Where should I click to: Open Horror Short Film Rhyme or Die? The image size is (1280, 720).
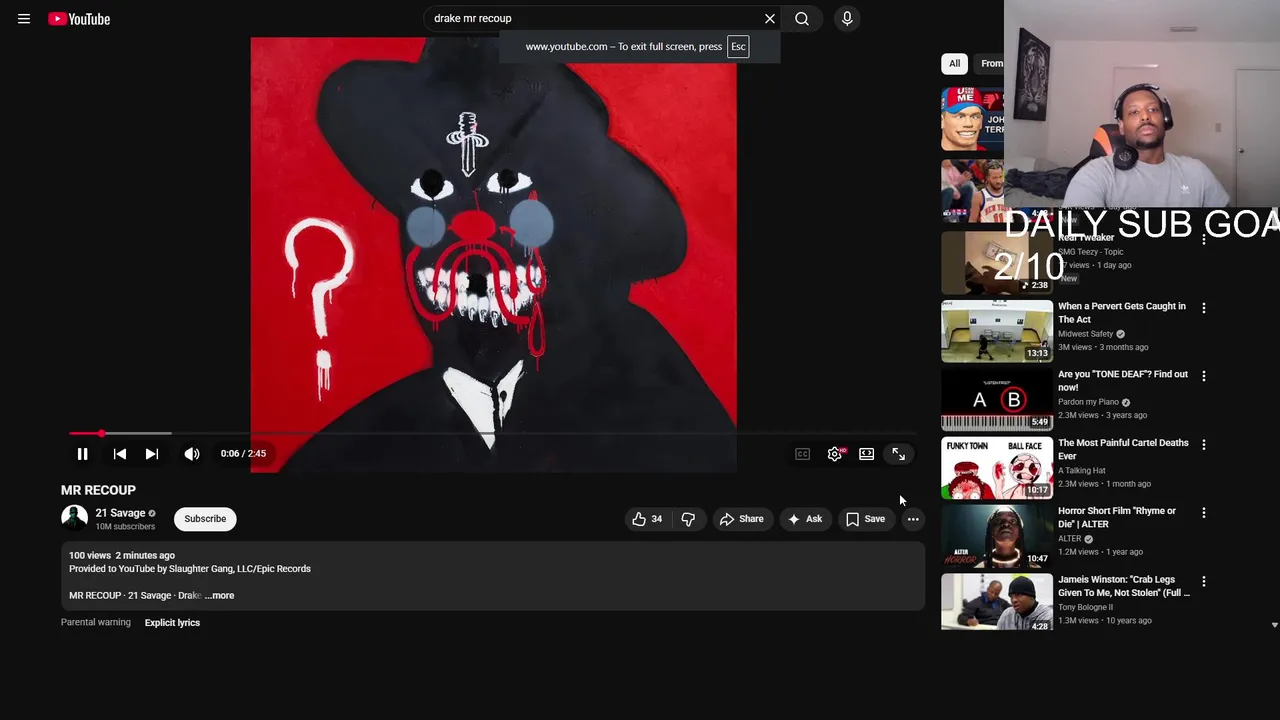[1117, 517]
